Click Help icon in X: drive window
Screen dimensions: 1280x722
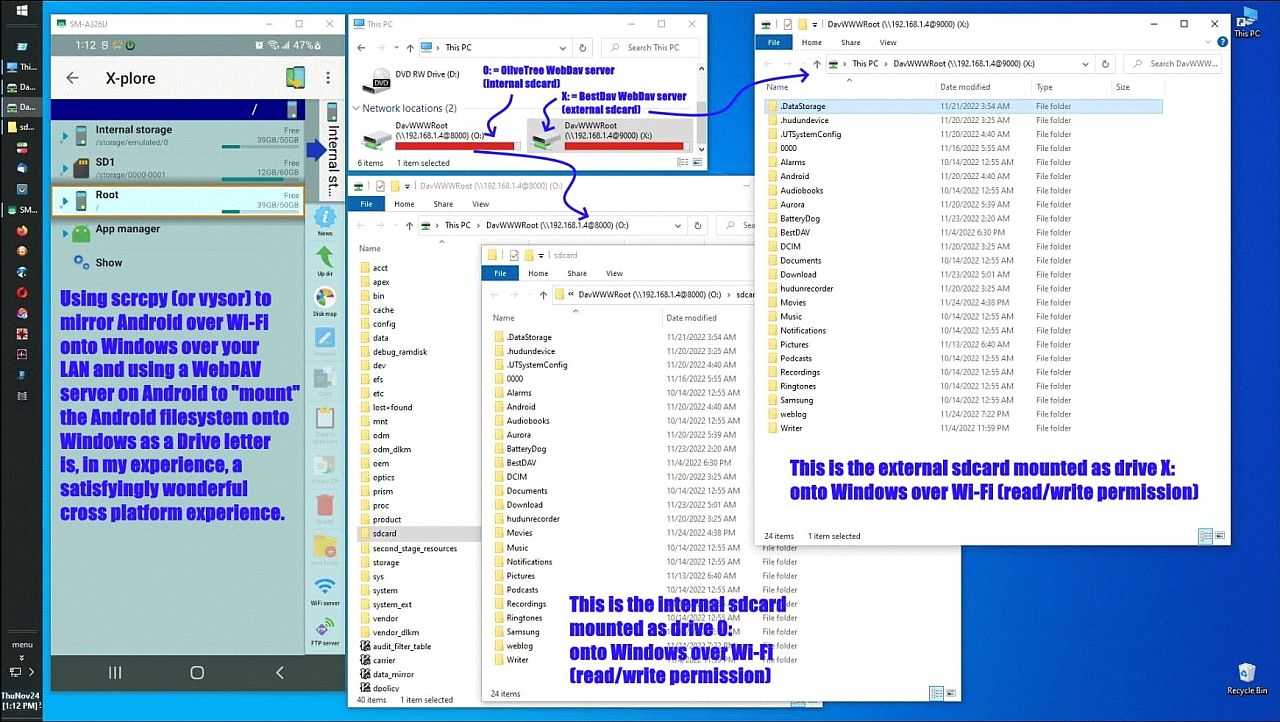click(1220, 42)
